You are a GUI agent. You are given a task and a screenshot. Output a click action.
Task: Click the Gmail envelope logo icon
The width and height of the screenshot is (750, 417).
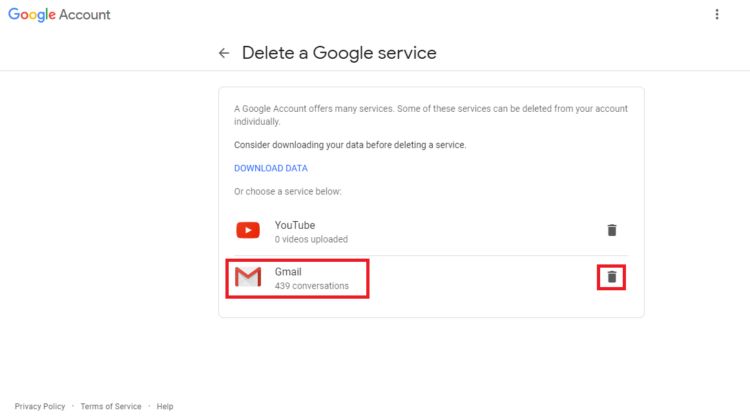pos(248,277)
